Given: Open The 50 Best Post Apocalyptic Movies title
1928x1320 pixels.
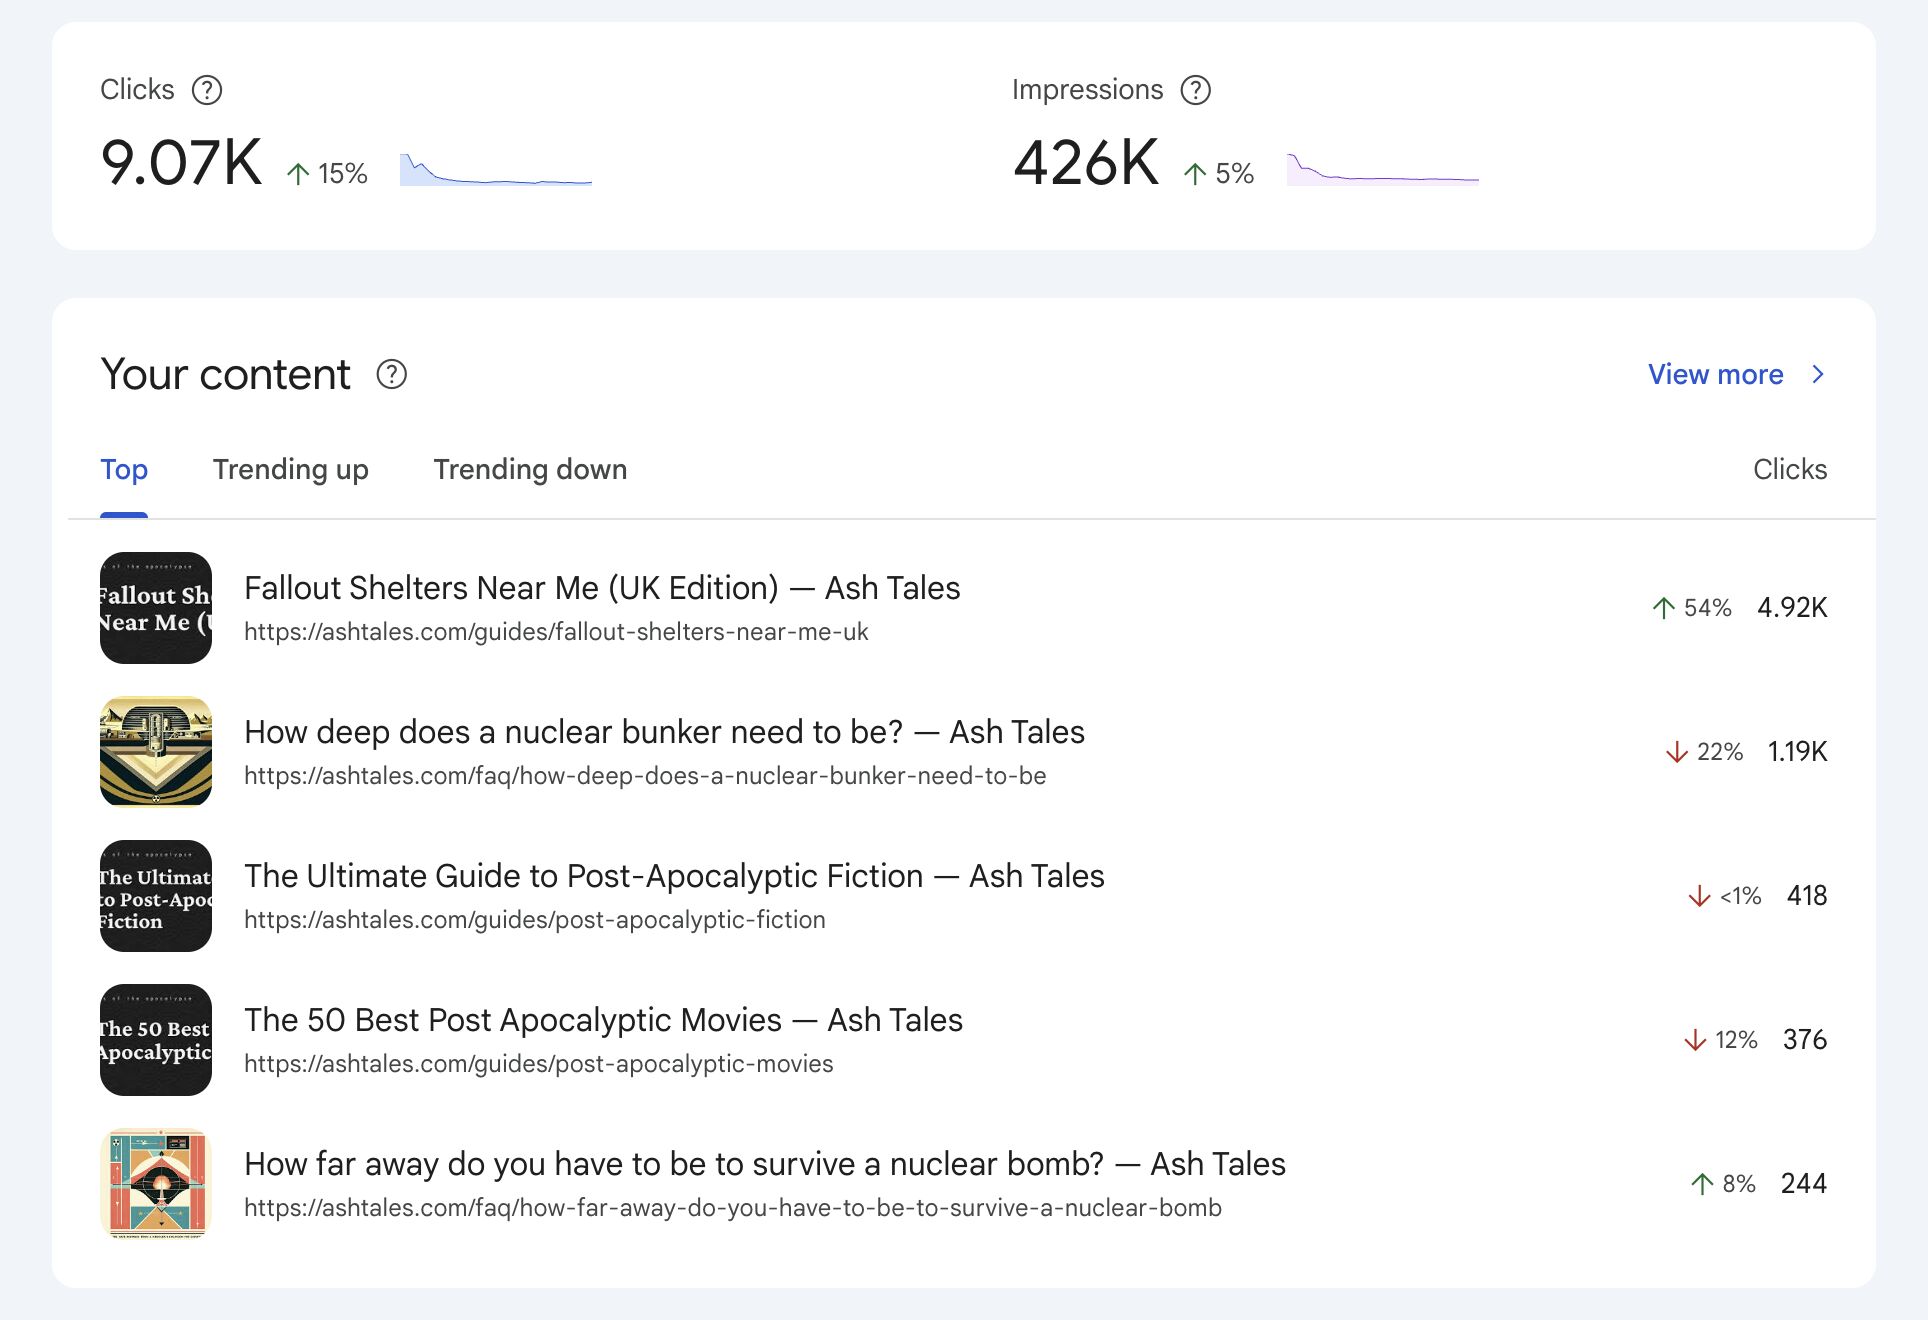Looking at the screenshot, I should tap(603, 1020).
